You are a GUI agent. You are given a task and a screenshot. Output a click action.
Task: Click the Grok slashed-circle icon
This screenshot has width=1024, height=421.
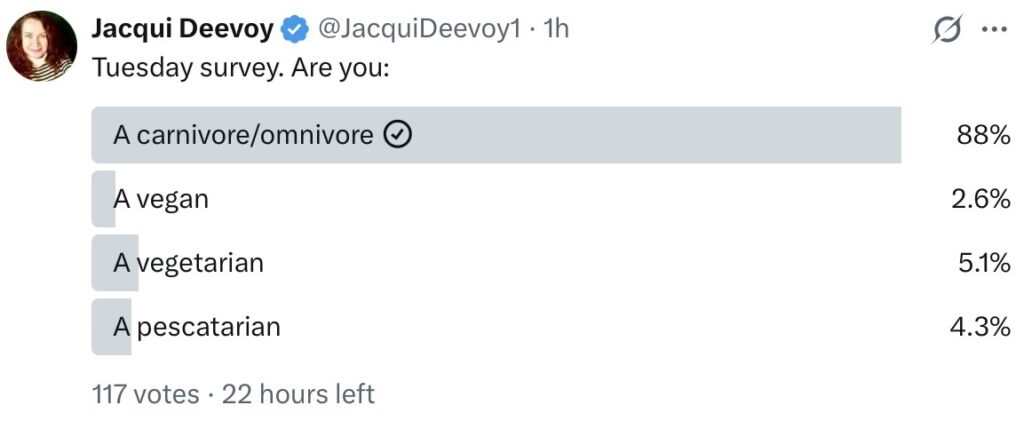coord(946,31)
